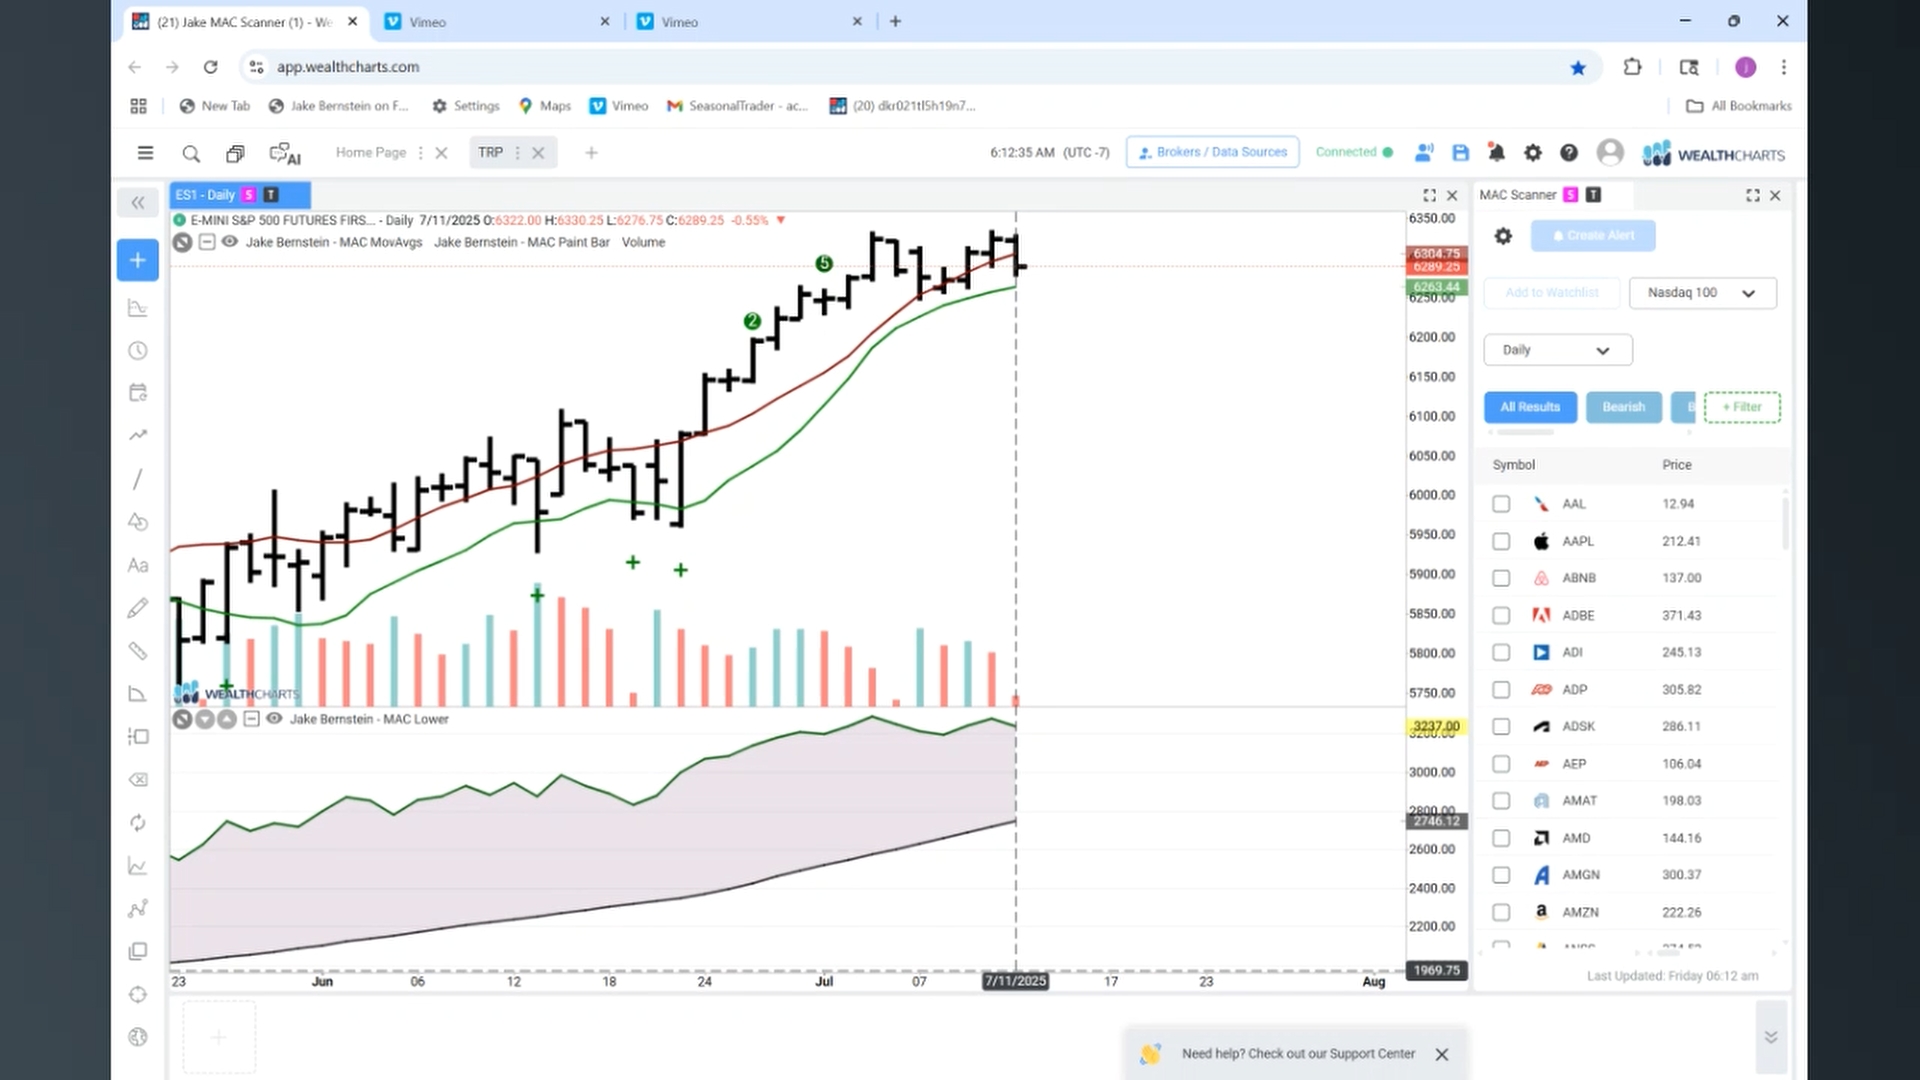Check the ADBE row checkbox
1920x1080 pixels.
coord(1501,615)
